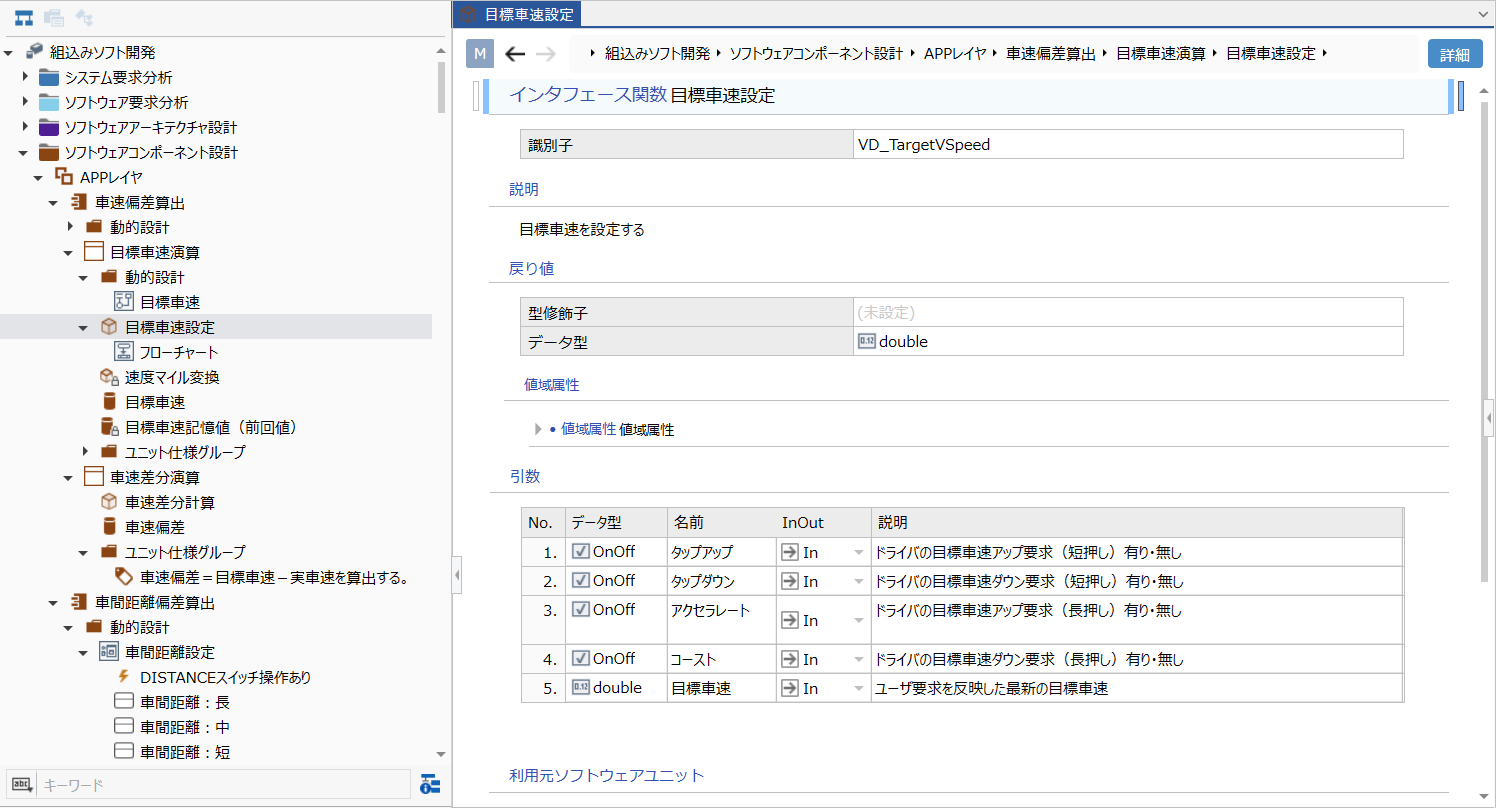Click the tree scrollbar down arrow

coord(441,755)
